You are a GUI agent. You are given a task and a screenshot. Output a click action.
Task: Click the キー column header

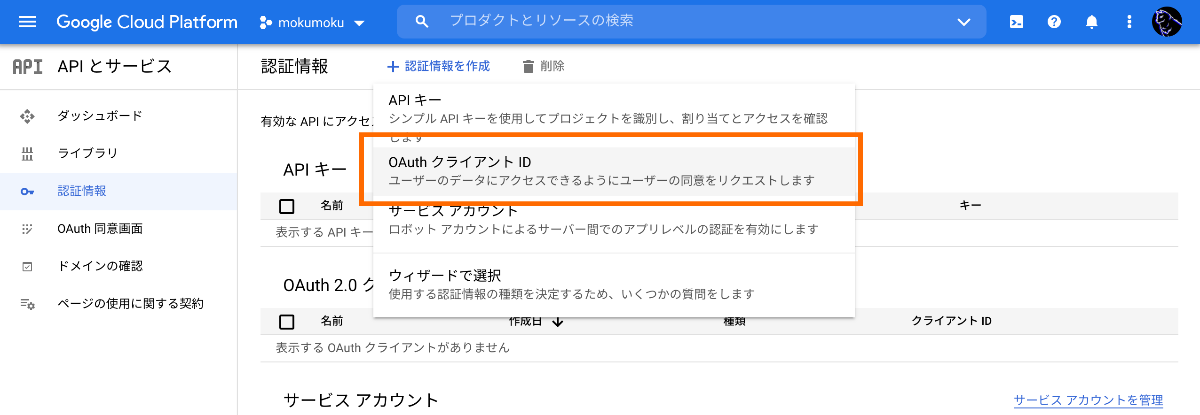(x=970, y=205)
